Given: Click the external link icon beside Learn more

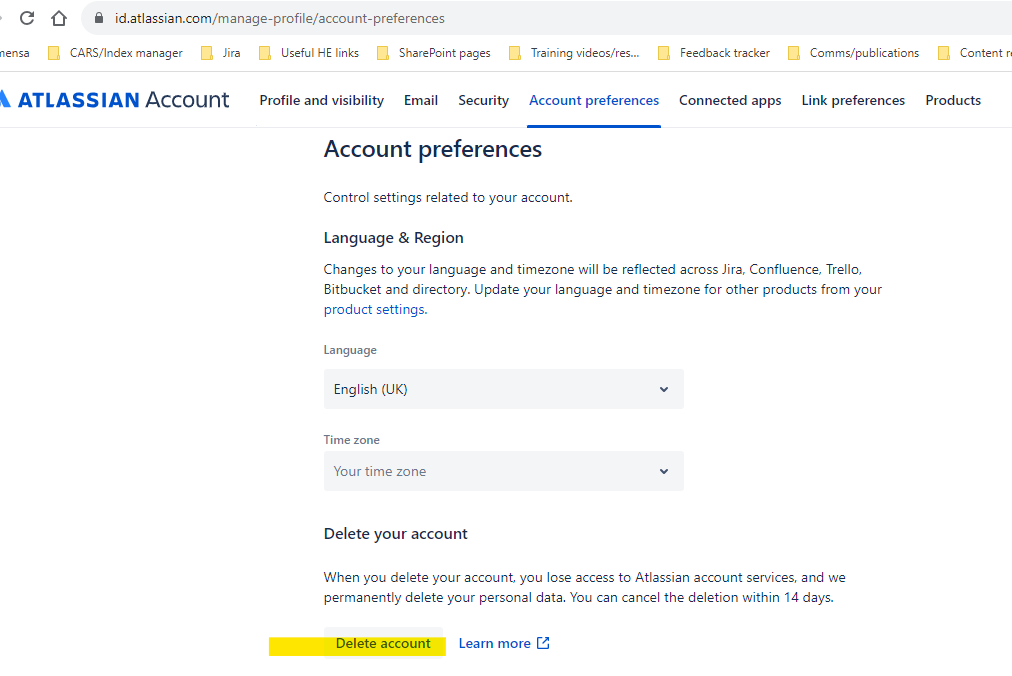Looking at the screenshot, I should tap(543, 643).
